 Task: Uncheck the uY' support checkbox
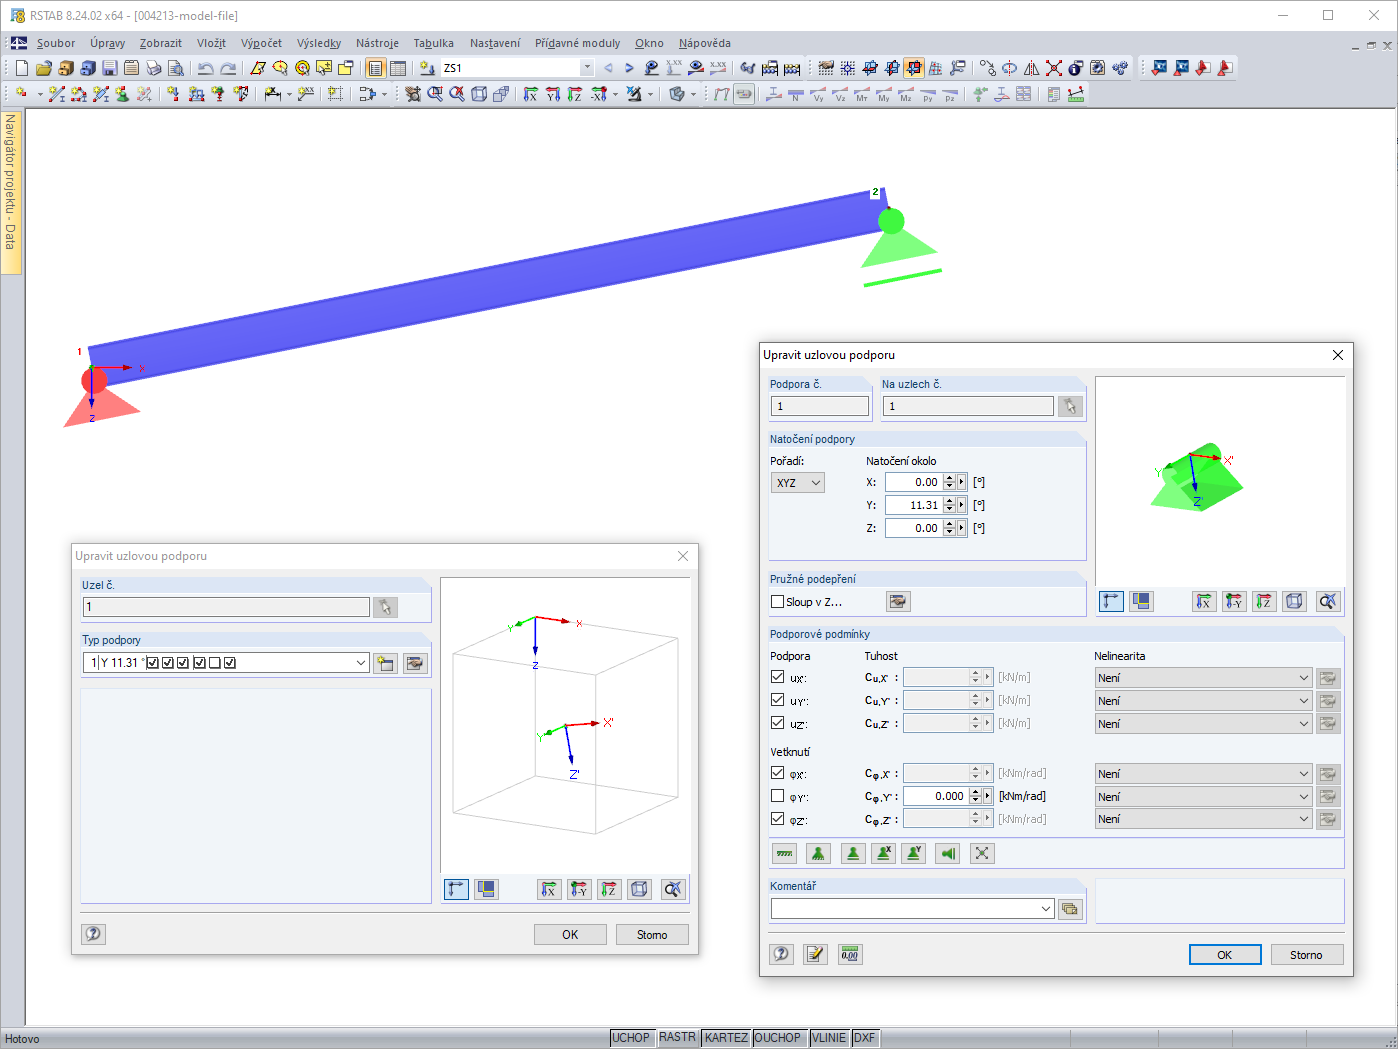pyautogui.click(x=777, y=700)
